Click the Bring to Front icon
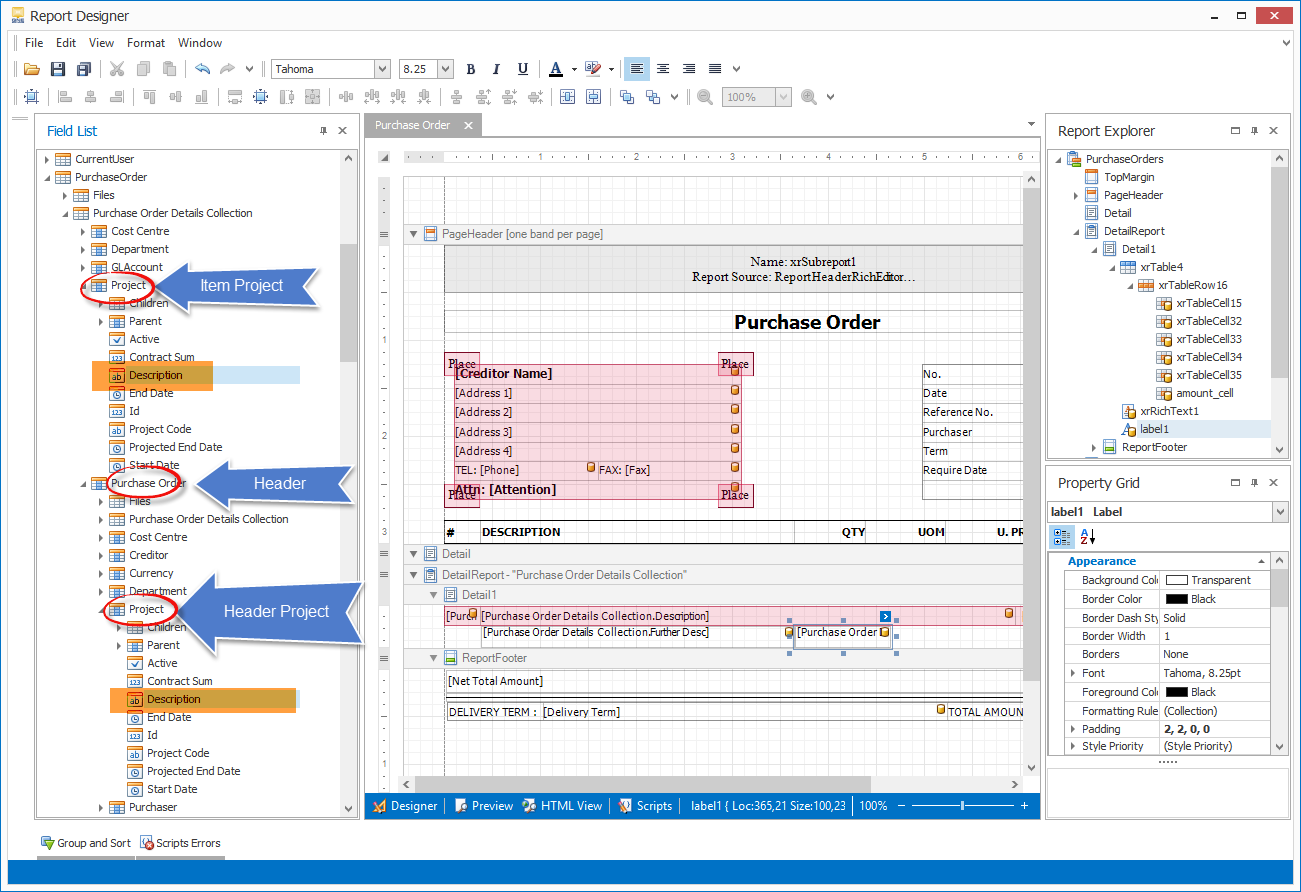1301x892 pixels. point(627,97)
